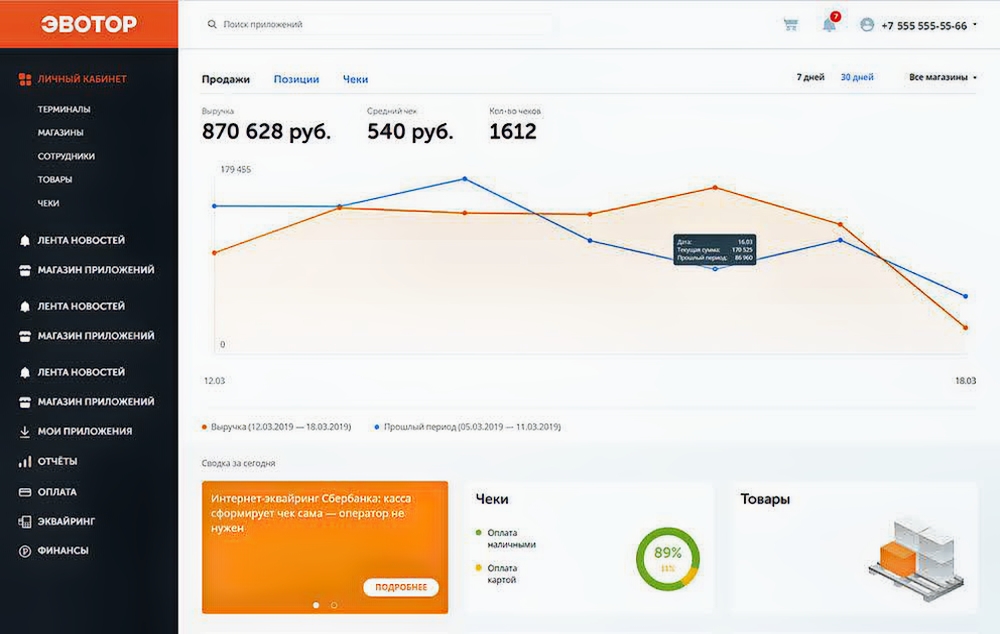Open ТОВАРЫ sidebar item
Screen dimensions: 1000x634
point(55,180)
